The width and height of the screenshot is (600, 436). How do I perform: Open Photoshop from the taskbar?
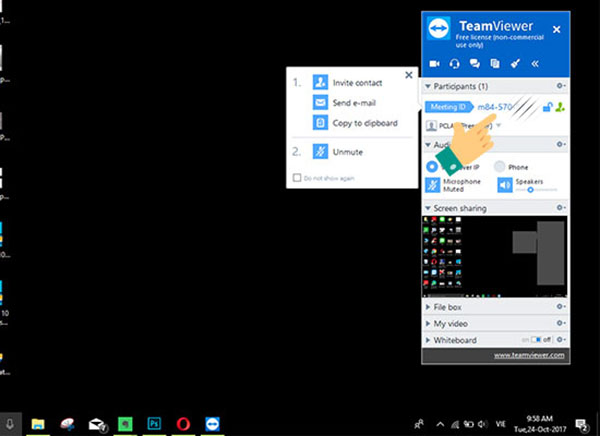point(154,424)
